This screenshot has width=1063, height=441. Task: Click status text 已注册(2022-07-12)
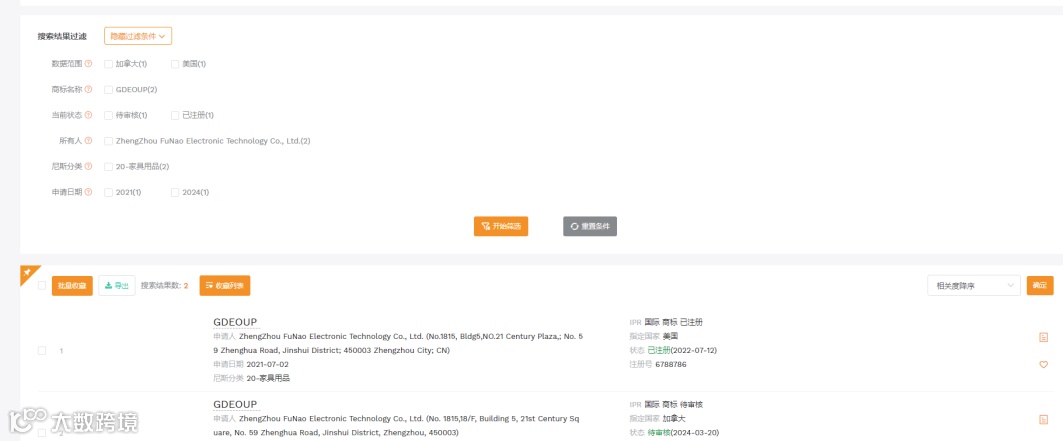[682, 350]
